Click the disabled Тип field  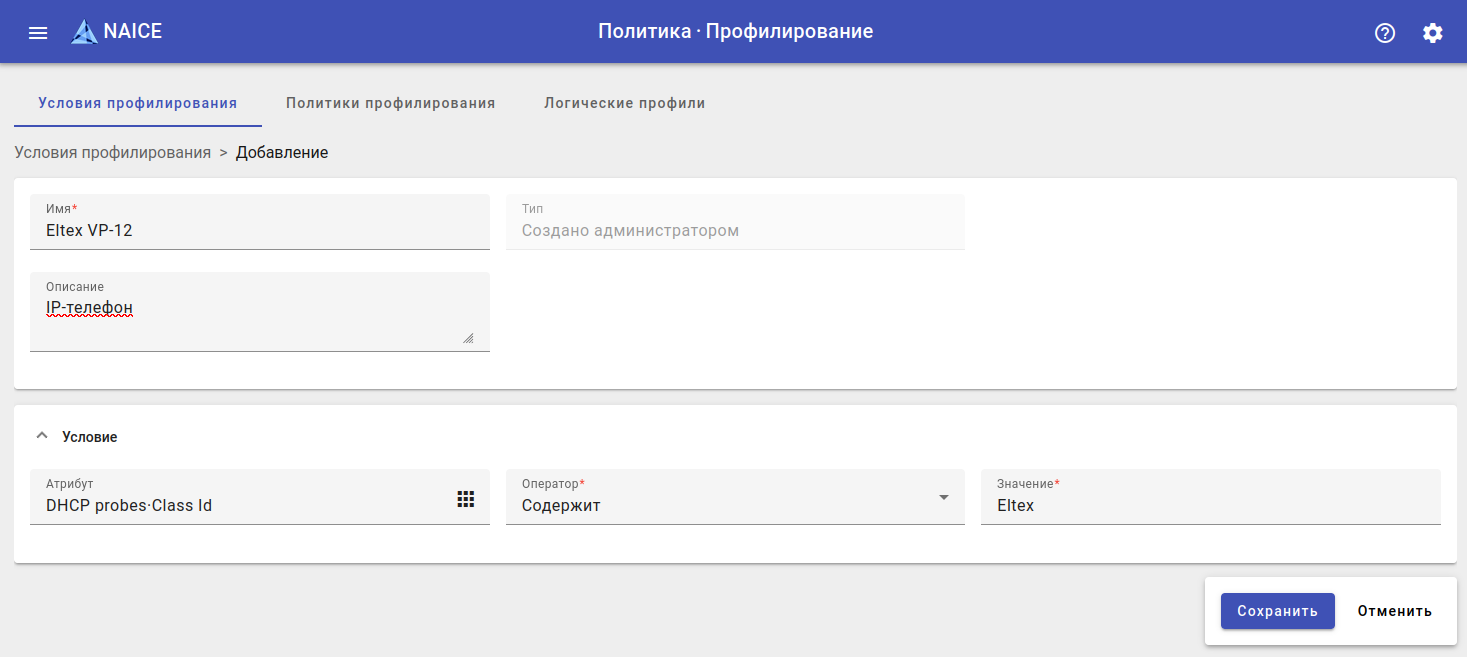point(735,230)
